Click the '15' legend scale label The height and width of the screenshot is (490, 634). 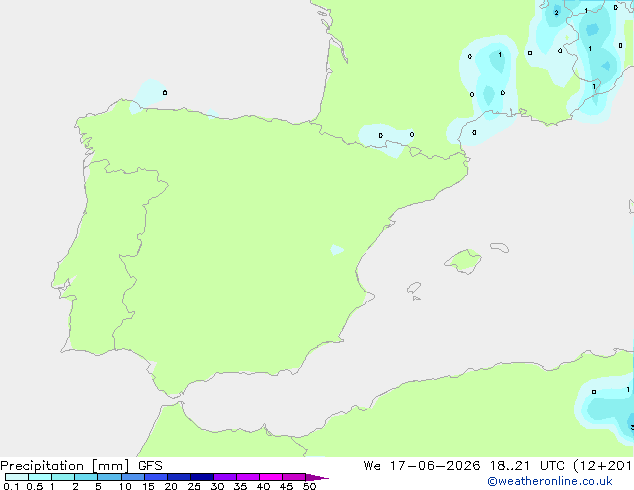pos(148,486)
